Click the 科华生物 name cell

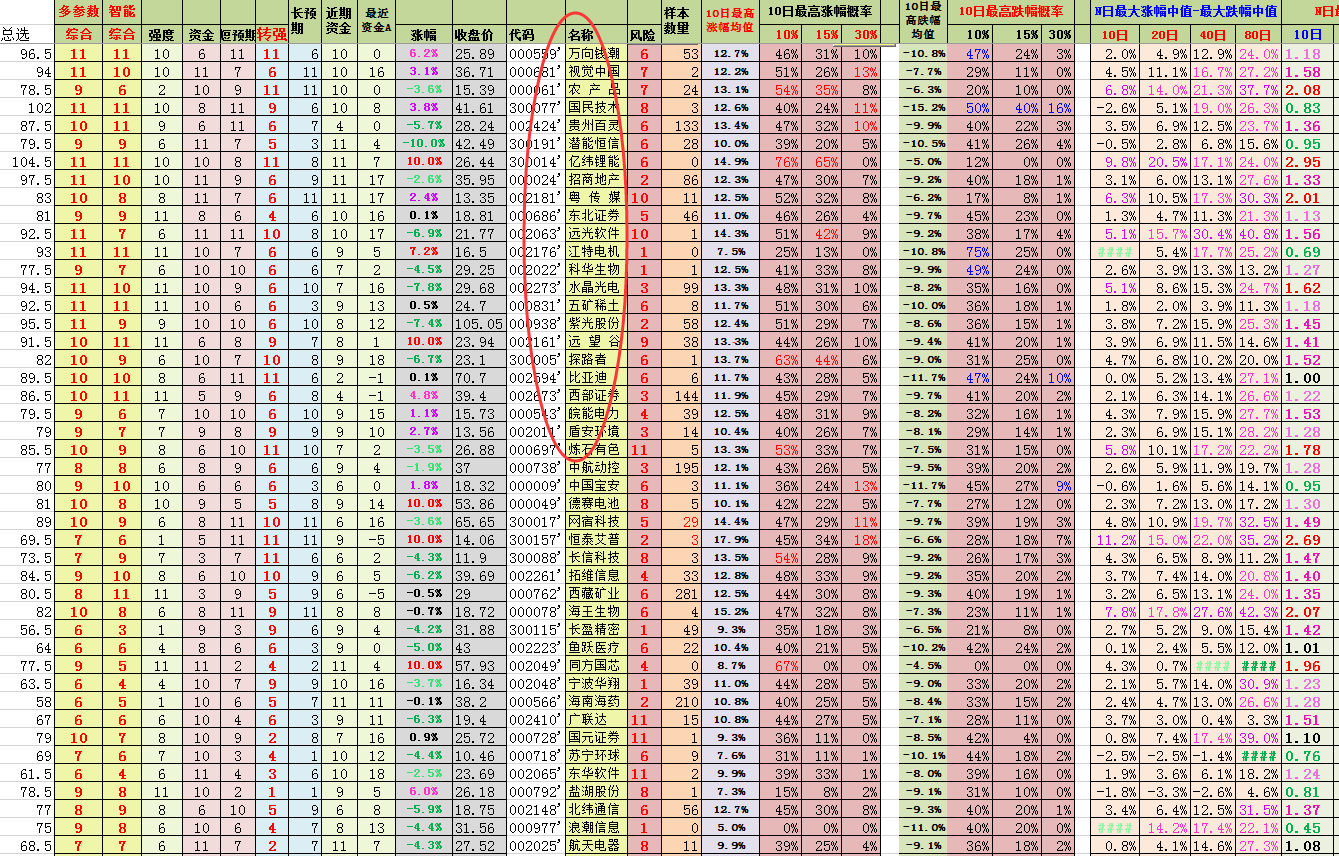point(596,269)
